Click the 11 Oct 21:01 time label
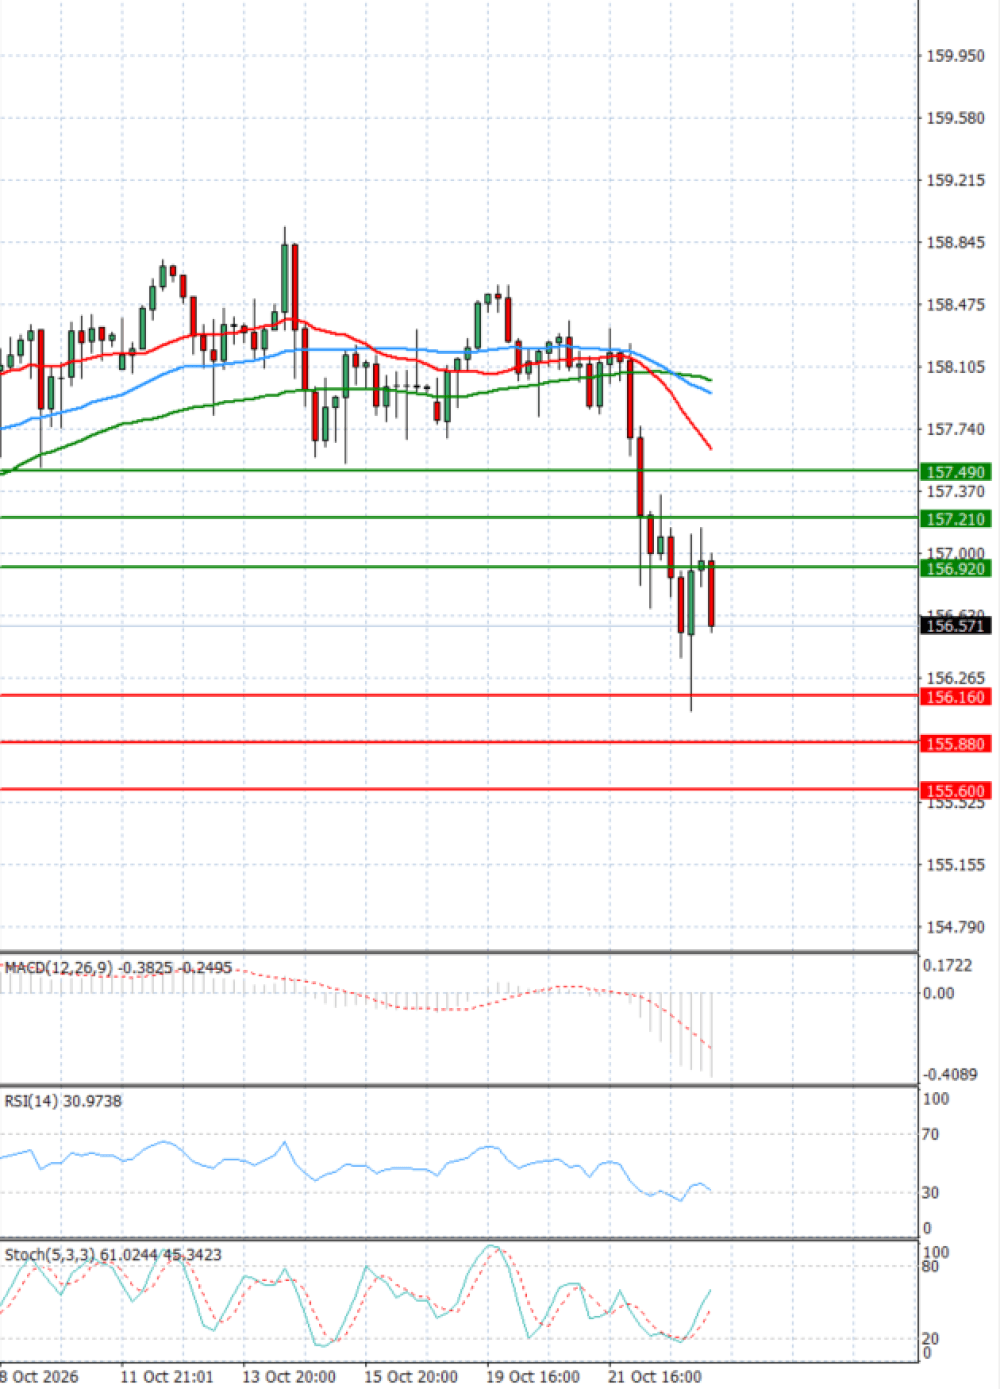1000x1389 pixels. coord(167,1377)
